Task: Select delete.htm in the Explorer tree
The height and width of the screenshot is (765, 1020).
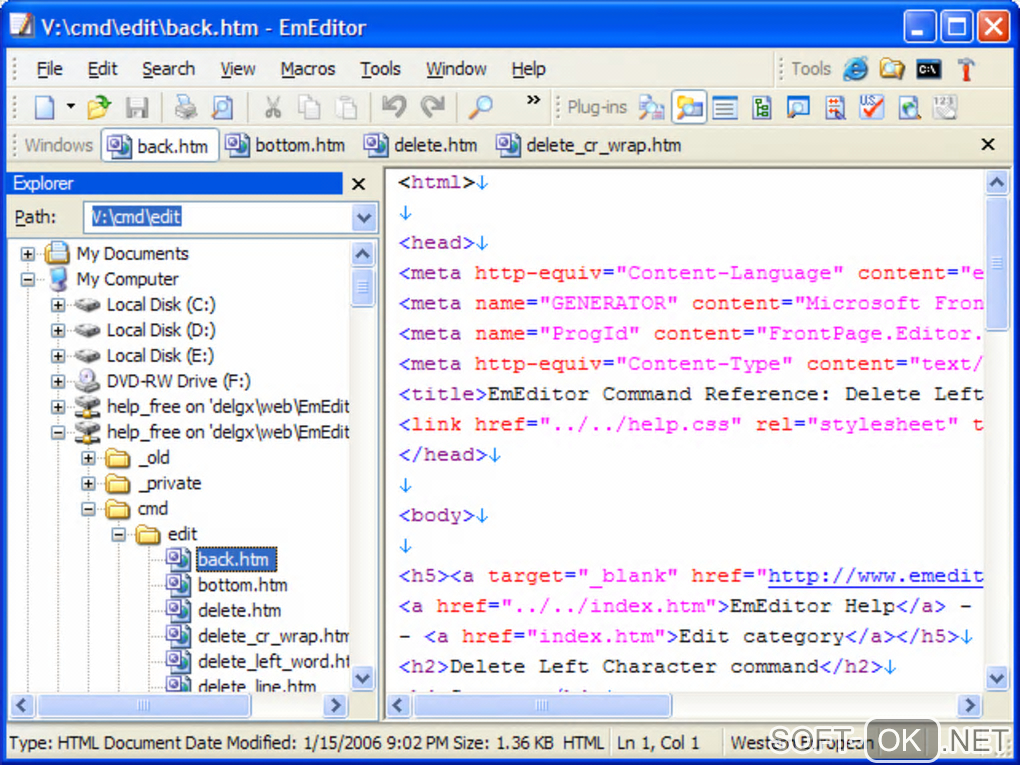Action: 239,610
